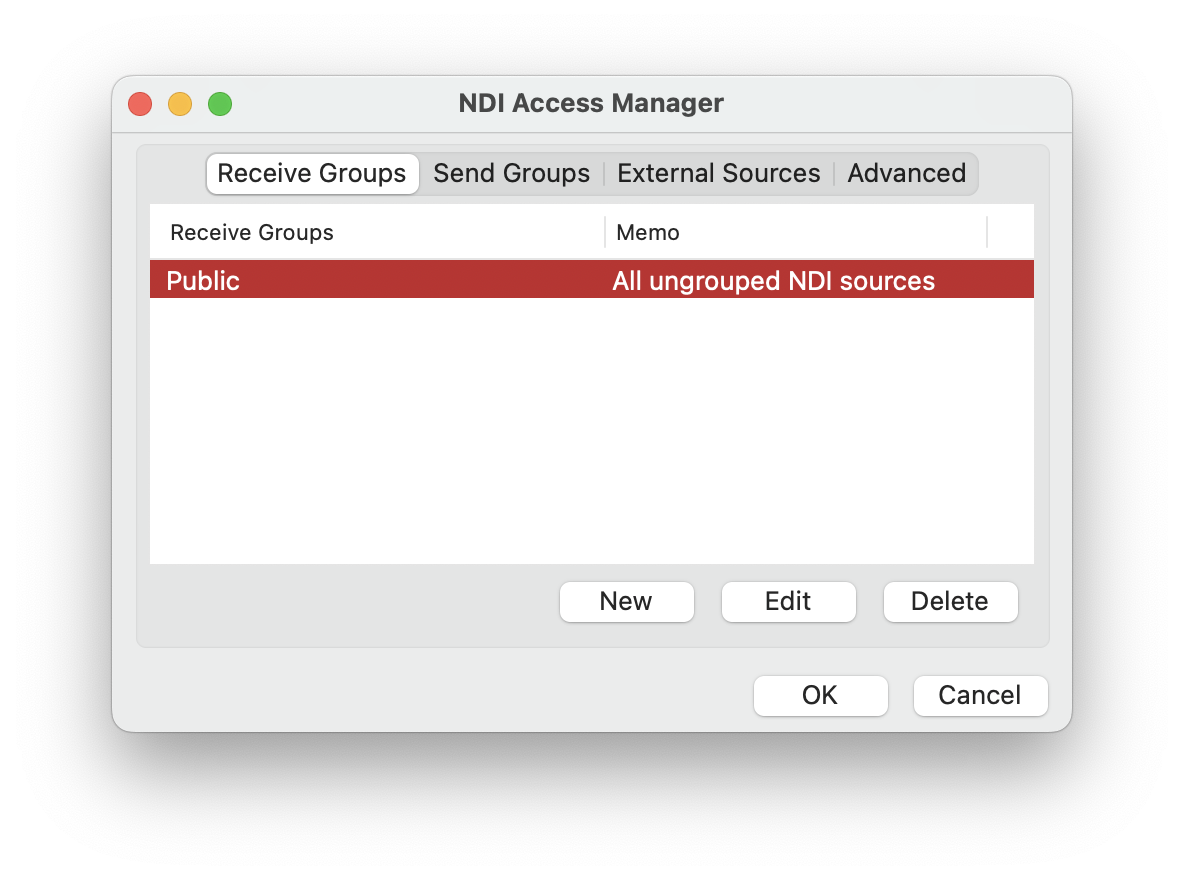Screen dimensions: 1184x880
Task: Switch to the Send Groups tab
Action: 511,173
